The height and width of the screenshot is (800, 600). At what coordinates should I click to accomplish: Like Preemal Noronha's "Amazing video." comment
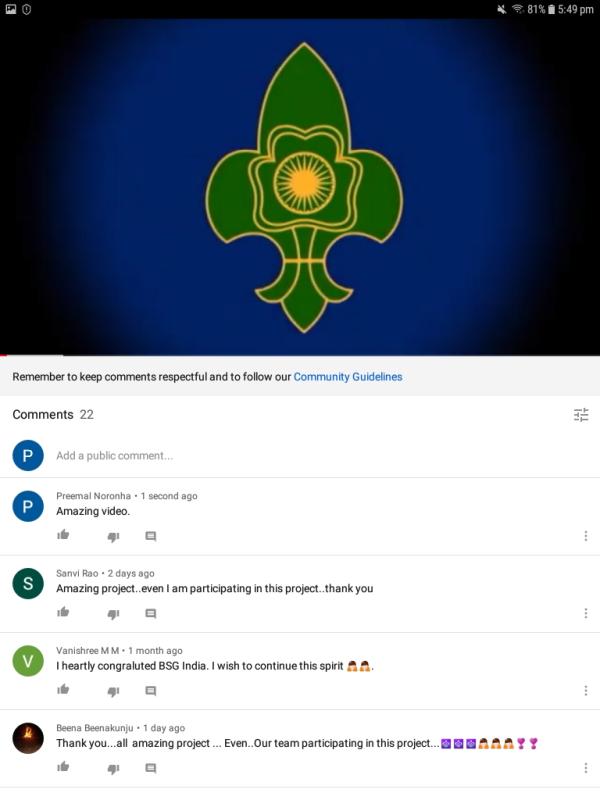coord(63,535)
